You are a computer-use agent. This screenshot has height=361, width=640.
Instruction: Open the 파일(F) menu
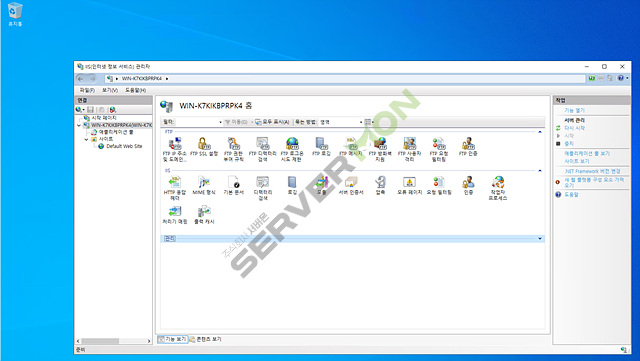point(87,90)
